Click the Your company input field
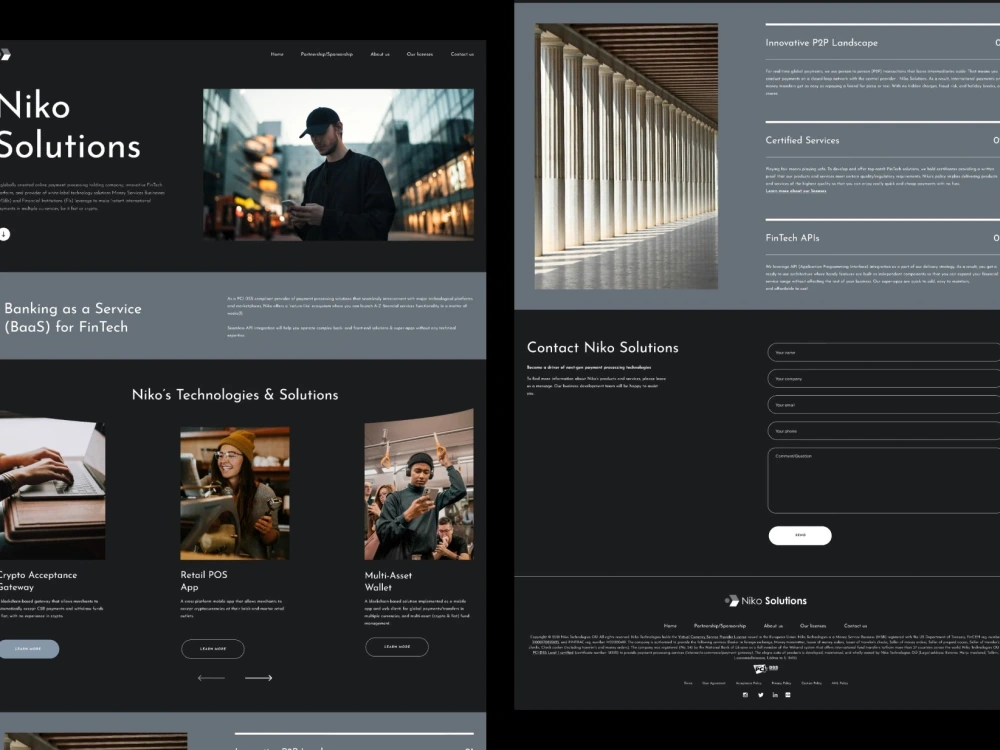 pyautogui.click(x=884, y=378)
